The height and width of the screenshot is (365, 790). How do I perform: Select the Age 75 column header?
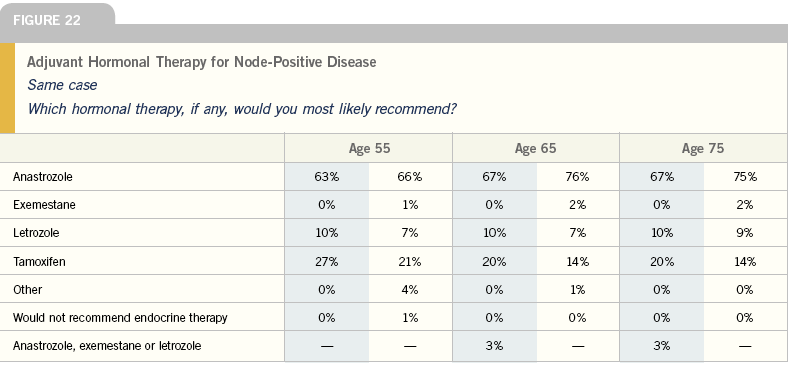click(703, 148)
